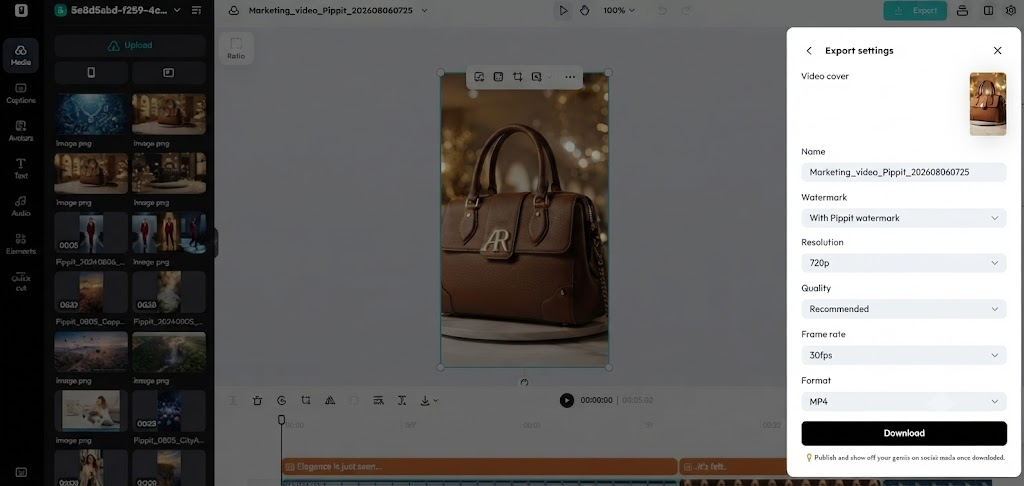Open the settings gear icon

pos(1011,10)
